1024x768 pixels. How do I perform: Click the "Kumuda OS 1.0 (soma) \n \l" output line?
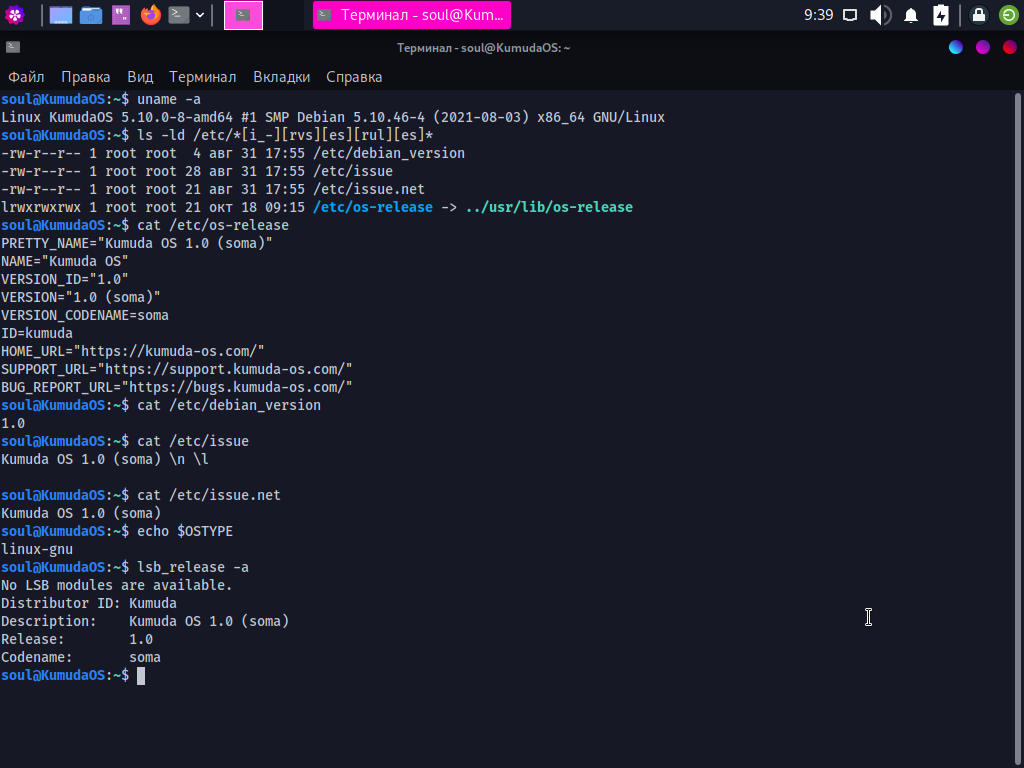pyautogui.click(x=105, y=460)
